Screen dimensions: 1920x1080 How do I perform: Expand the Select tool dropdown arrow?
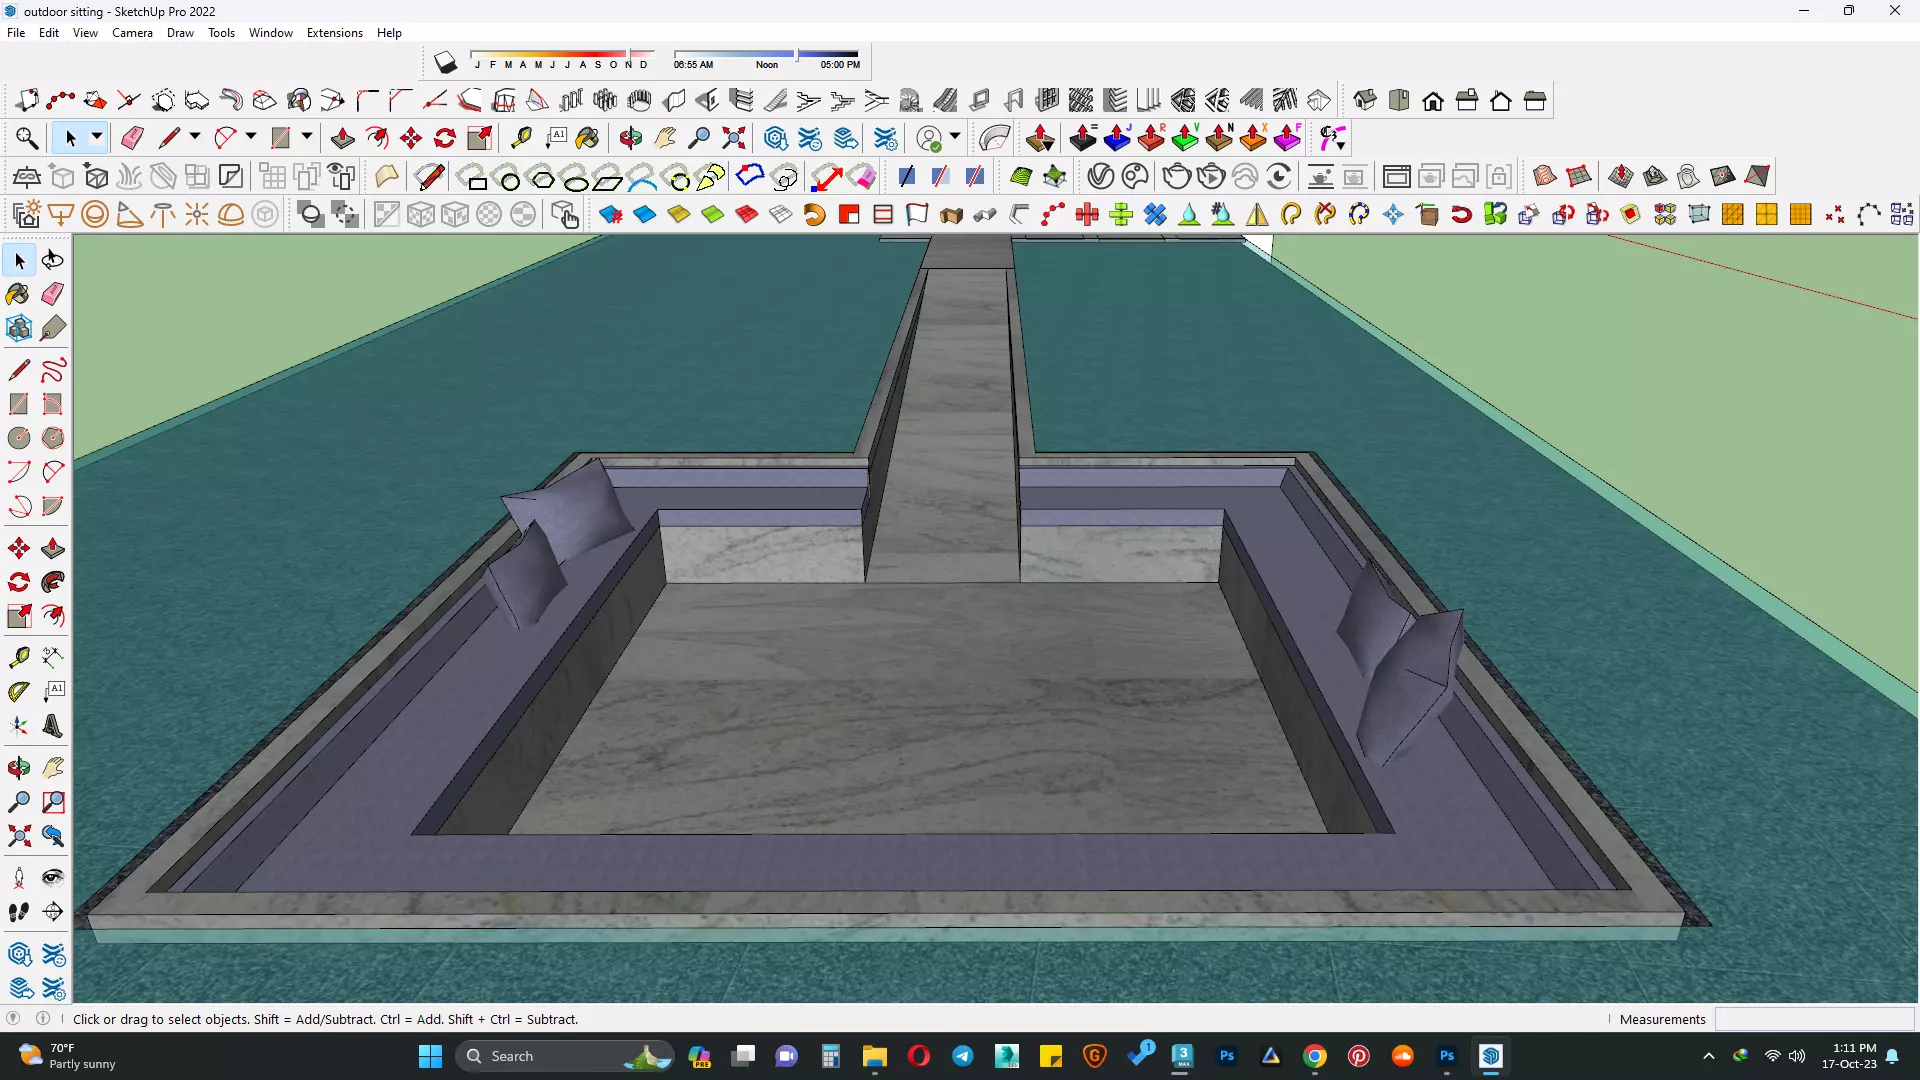[96, 137]
